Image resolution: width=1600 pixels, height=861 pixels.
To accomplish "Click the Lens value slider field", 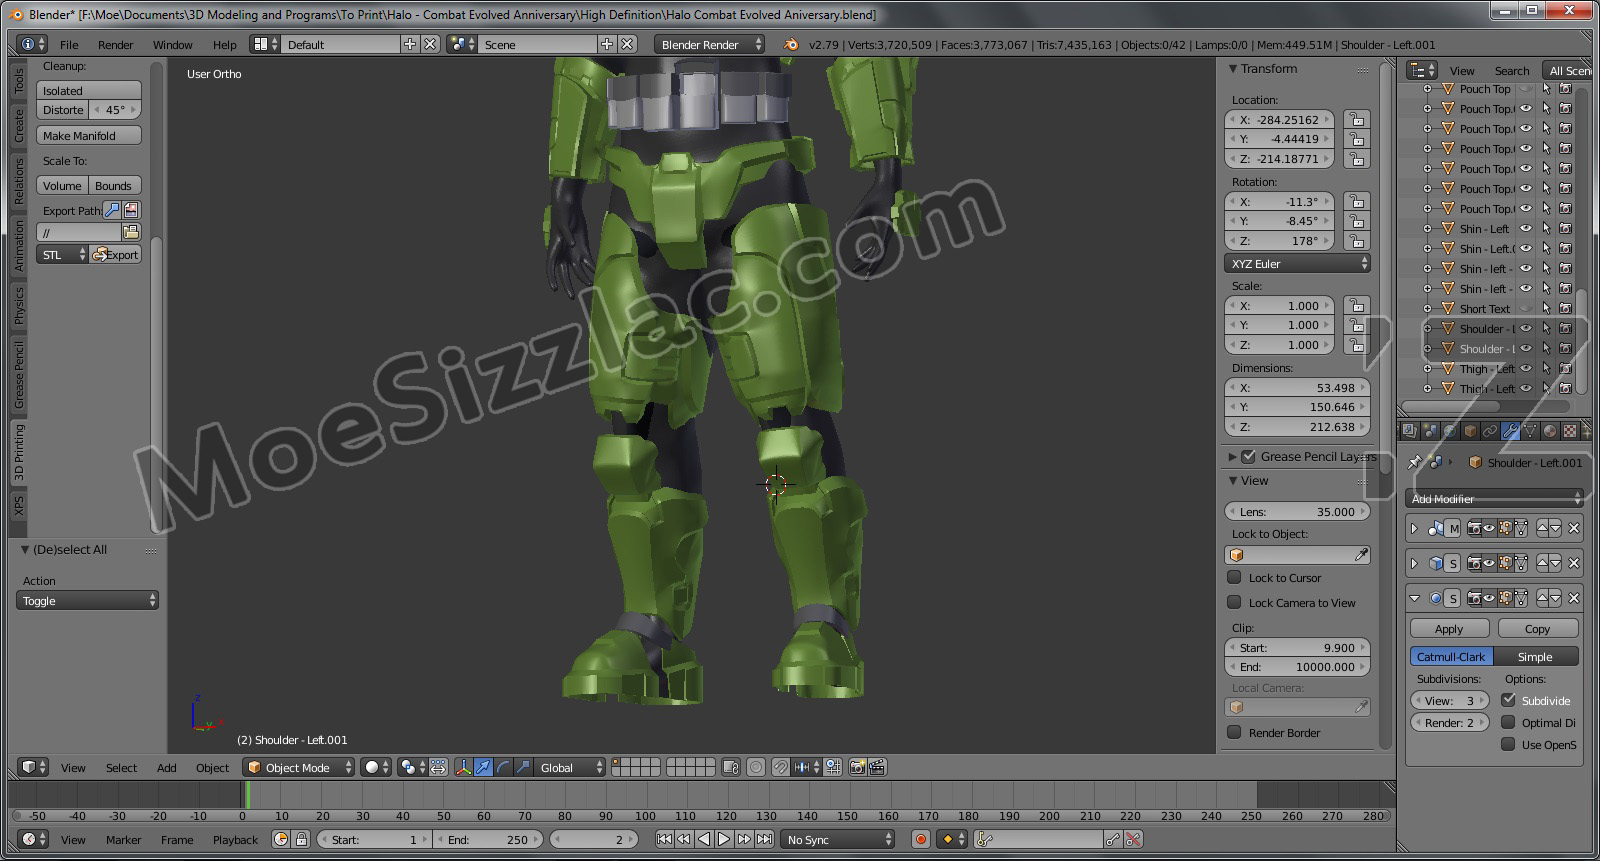I will [1297, 512].
